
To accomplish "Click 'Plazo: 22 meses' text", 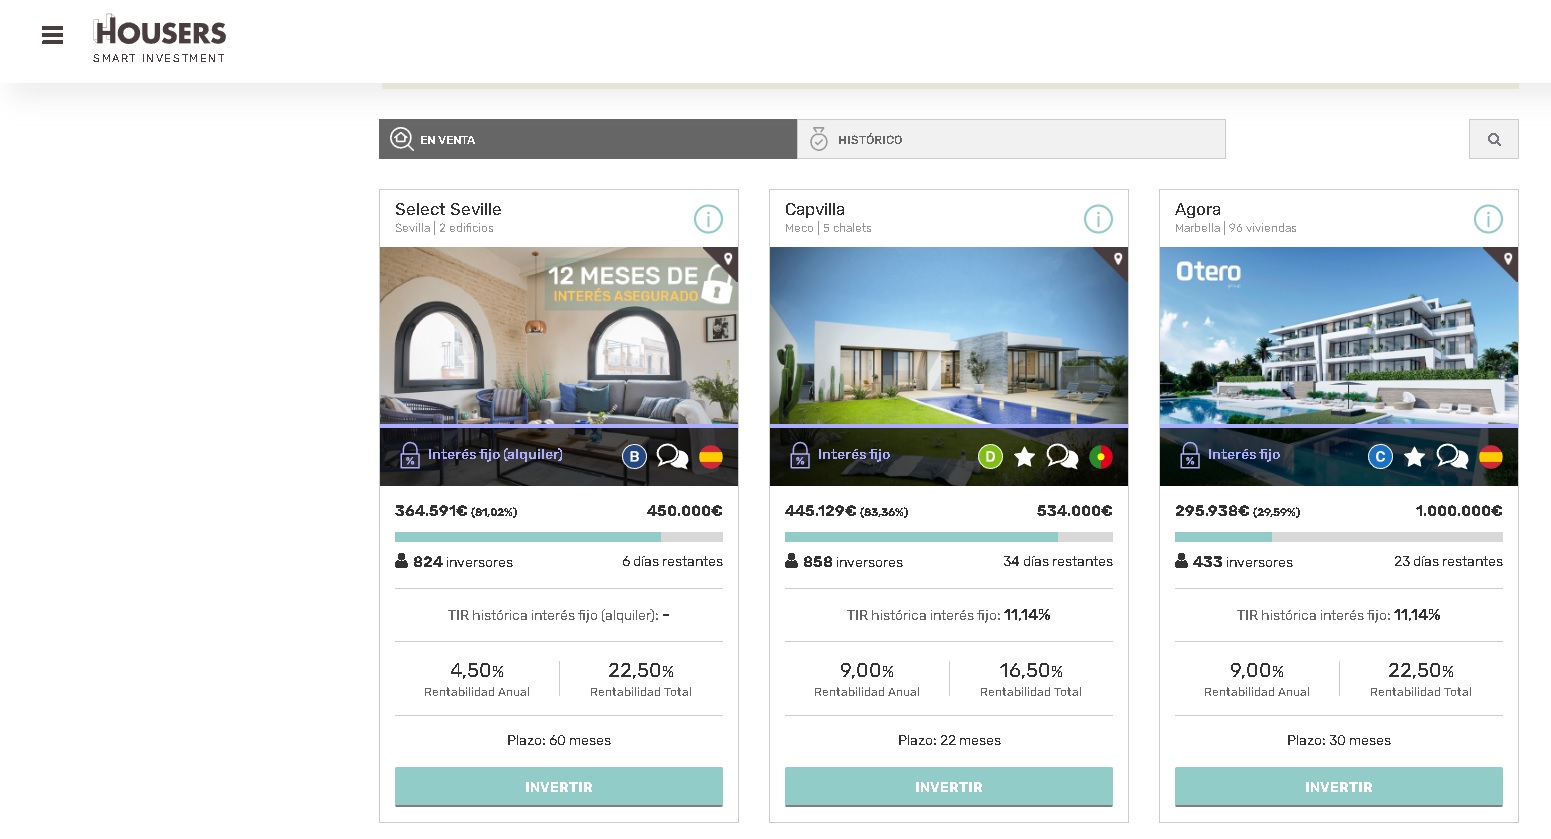I will tap(949, 741).
